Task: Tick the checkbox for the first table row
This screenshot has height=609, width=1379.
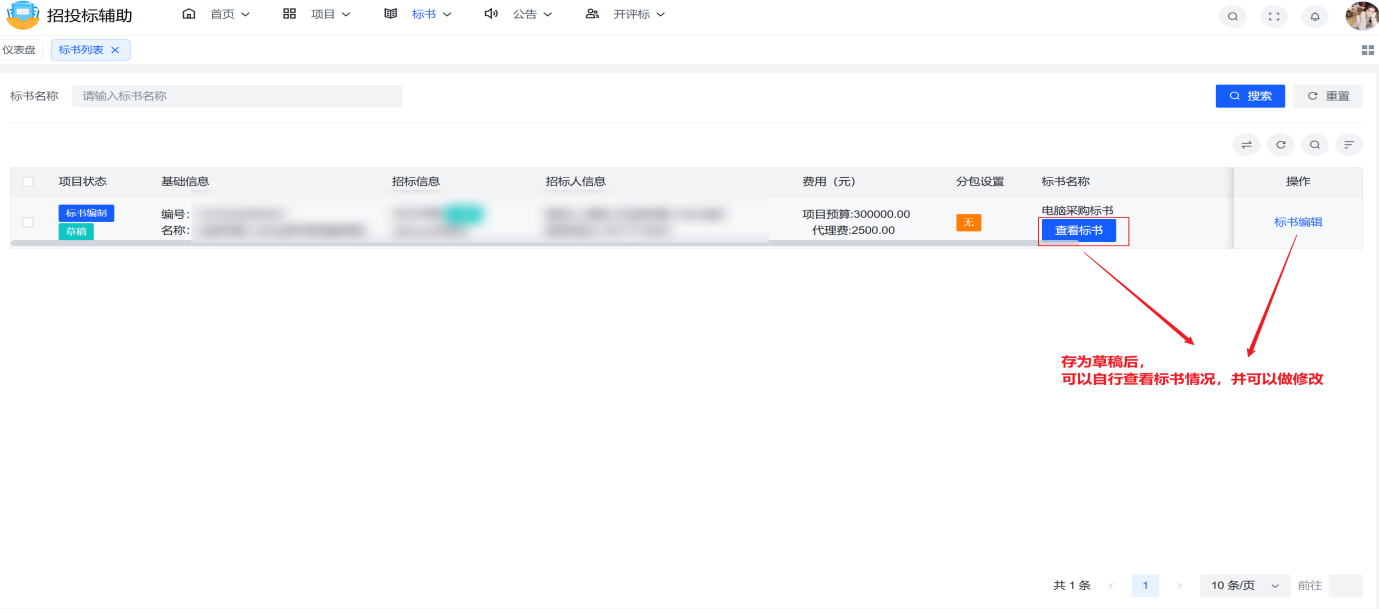Action: (28, 222)
